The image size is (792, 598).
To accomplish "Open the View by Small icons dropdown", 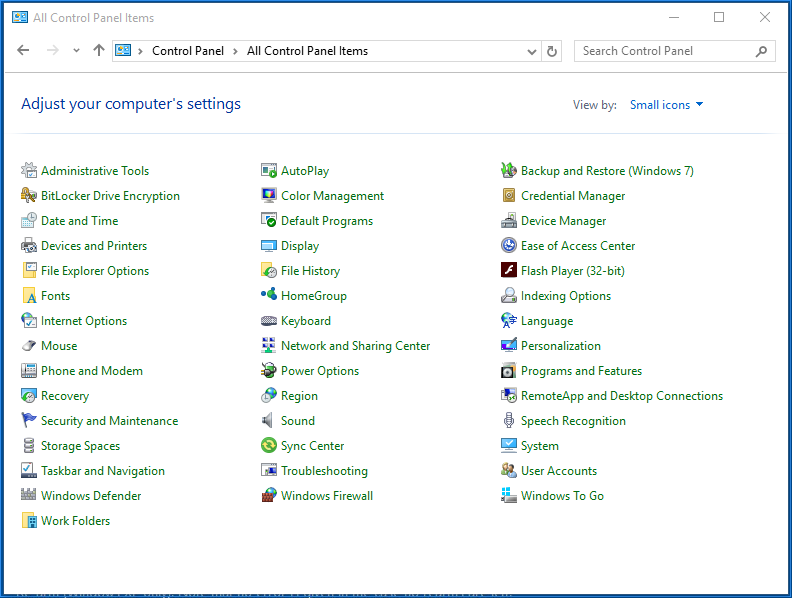I will [x=666, y=105].
